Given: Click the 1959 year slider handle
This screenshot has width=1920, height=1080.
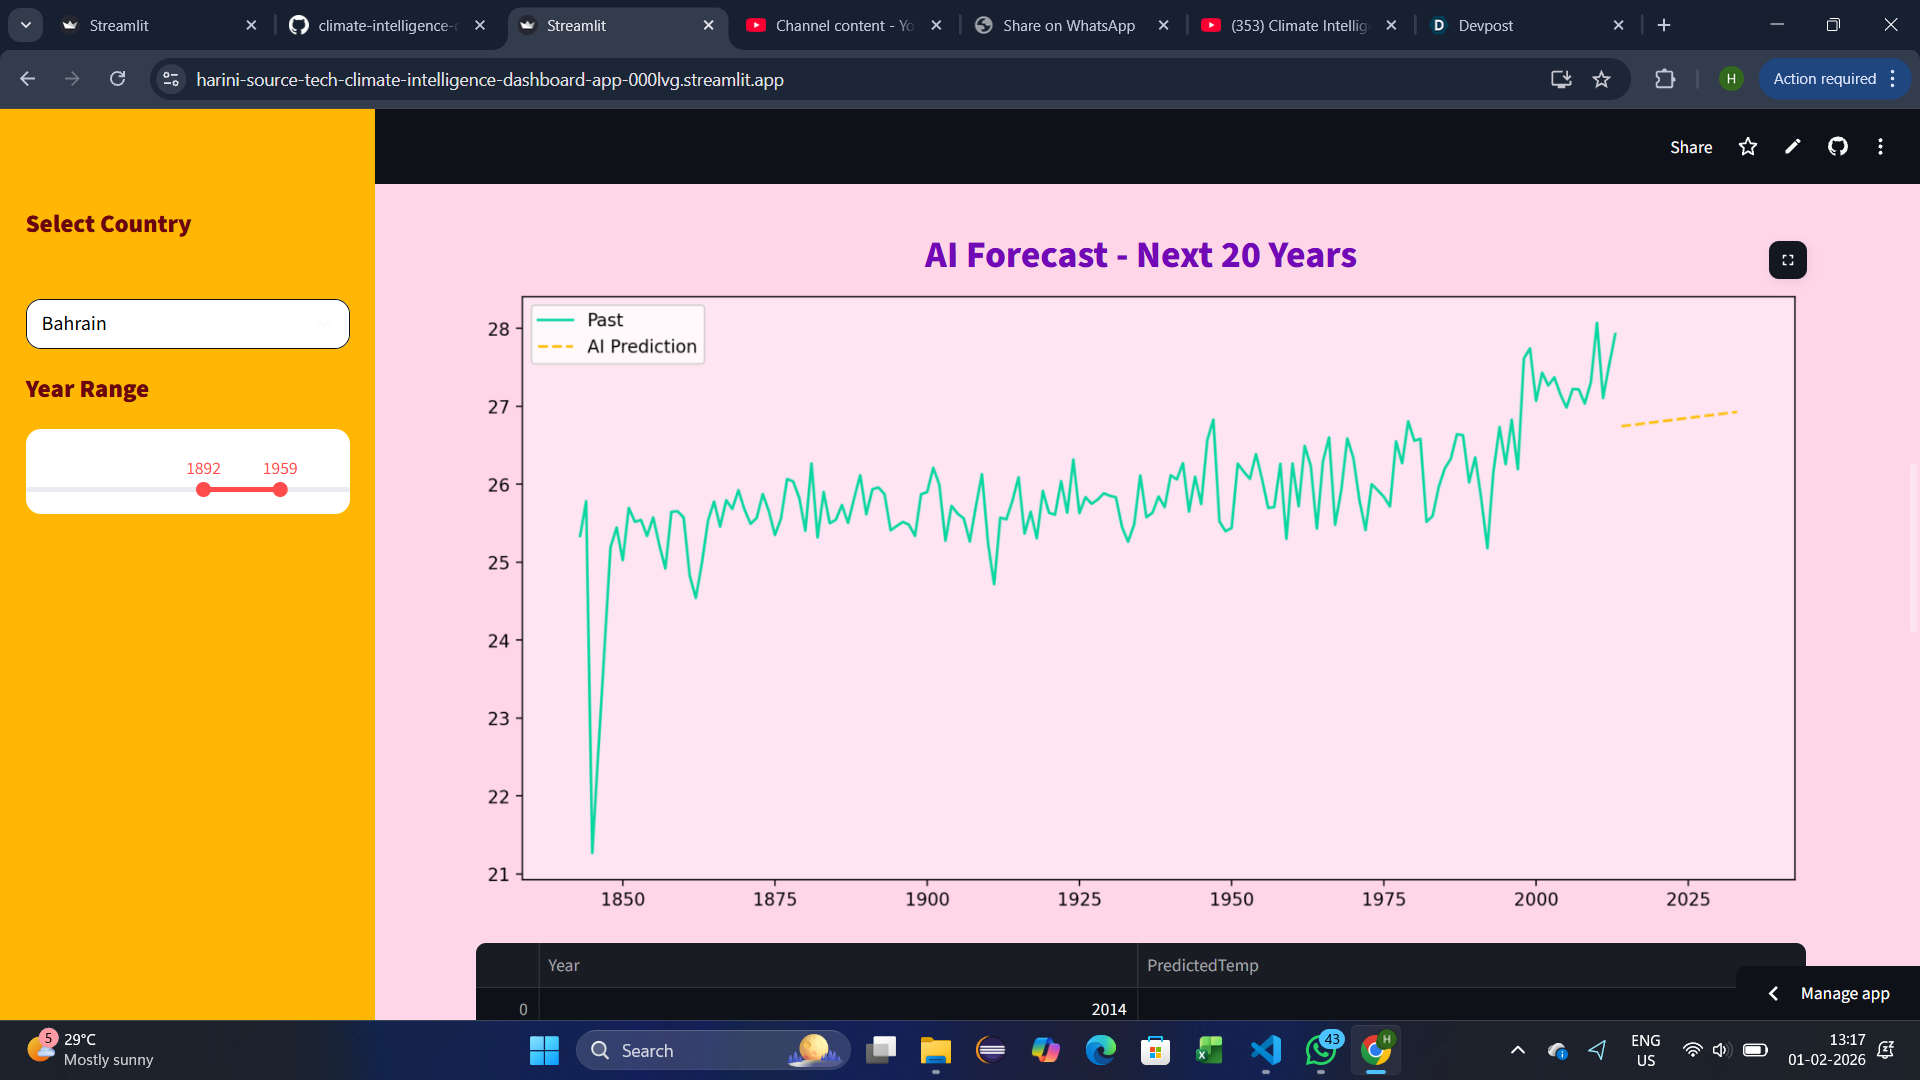Looking at the screenshot, I should [x=280, y=490].
